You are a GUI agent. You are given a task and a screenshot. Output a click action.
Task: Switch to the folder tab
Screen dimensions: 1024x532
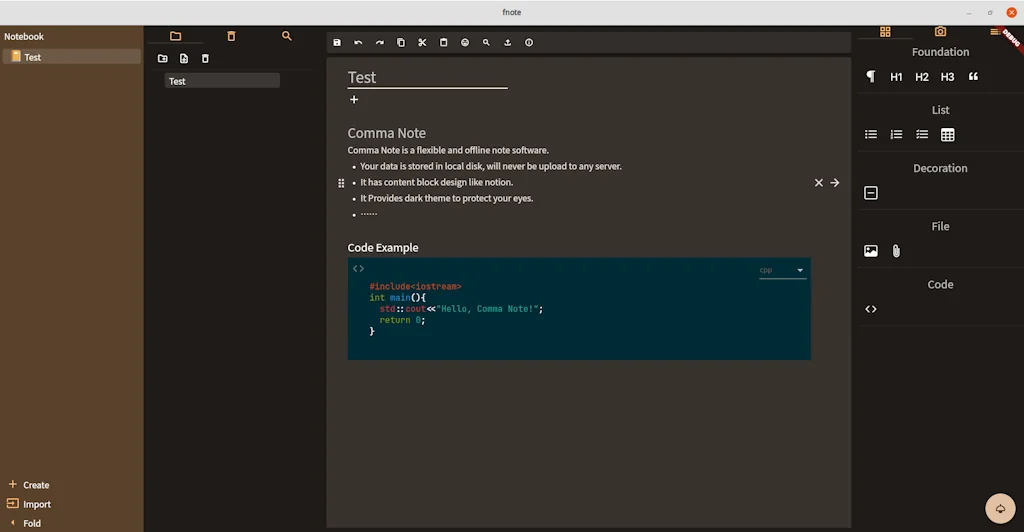pyautogui.click(x=175, y=36)
